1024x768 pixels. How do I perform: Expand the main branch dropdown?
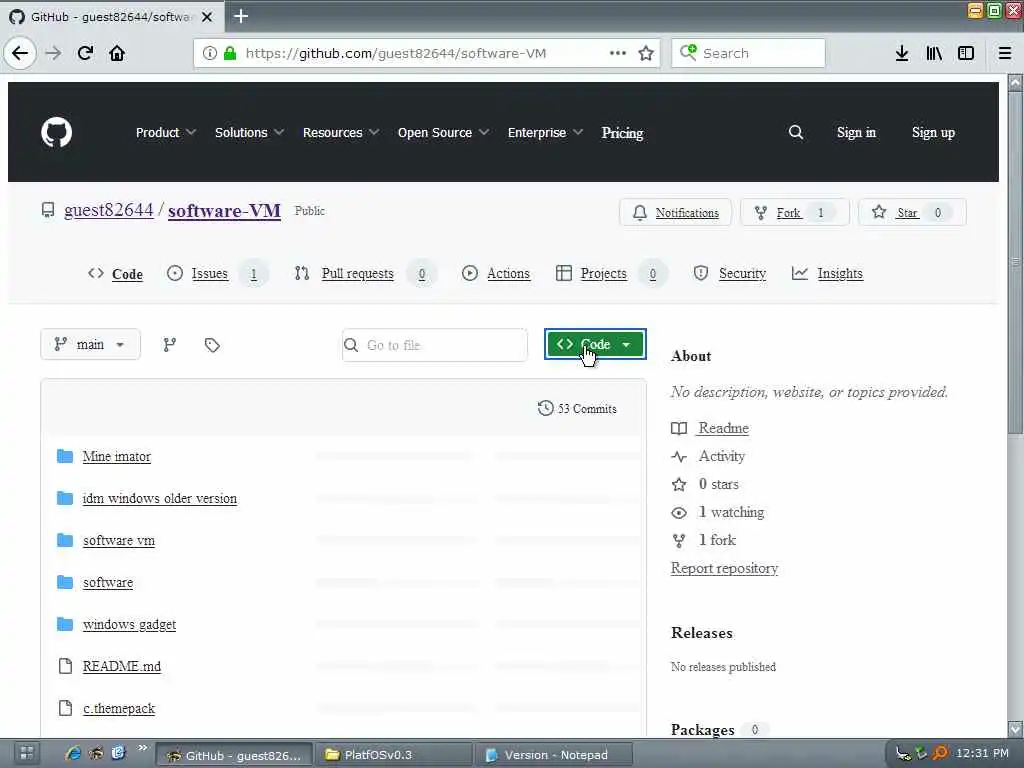tap(90, 344)
